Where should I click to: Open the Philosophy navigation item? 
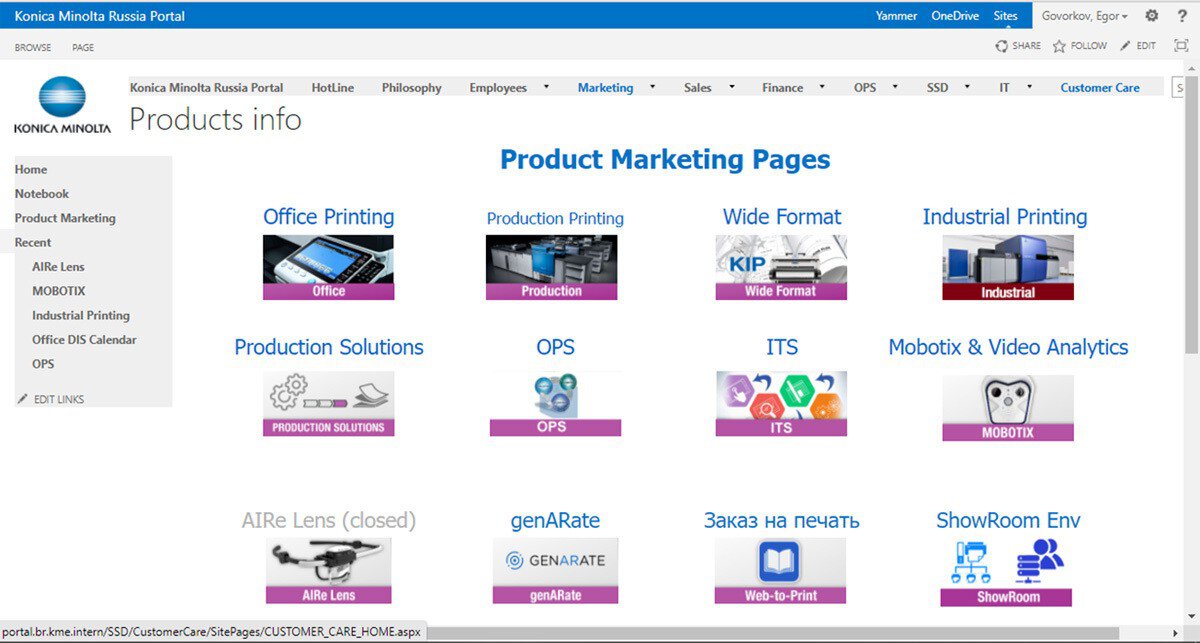(411, 88)
